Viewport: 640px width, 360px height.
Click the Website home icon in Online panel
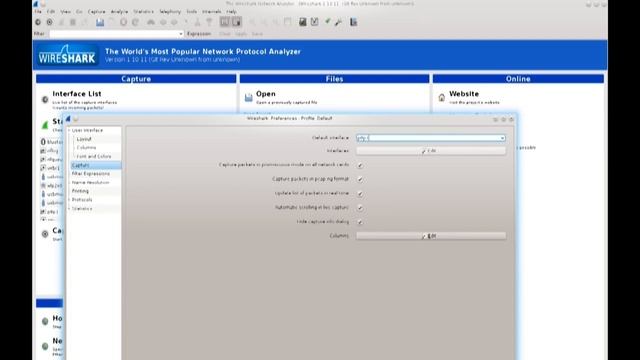[x=442, y=98]
